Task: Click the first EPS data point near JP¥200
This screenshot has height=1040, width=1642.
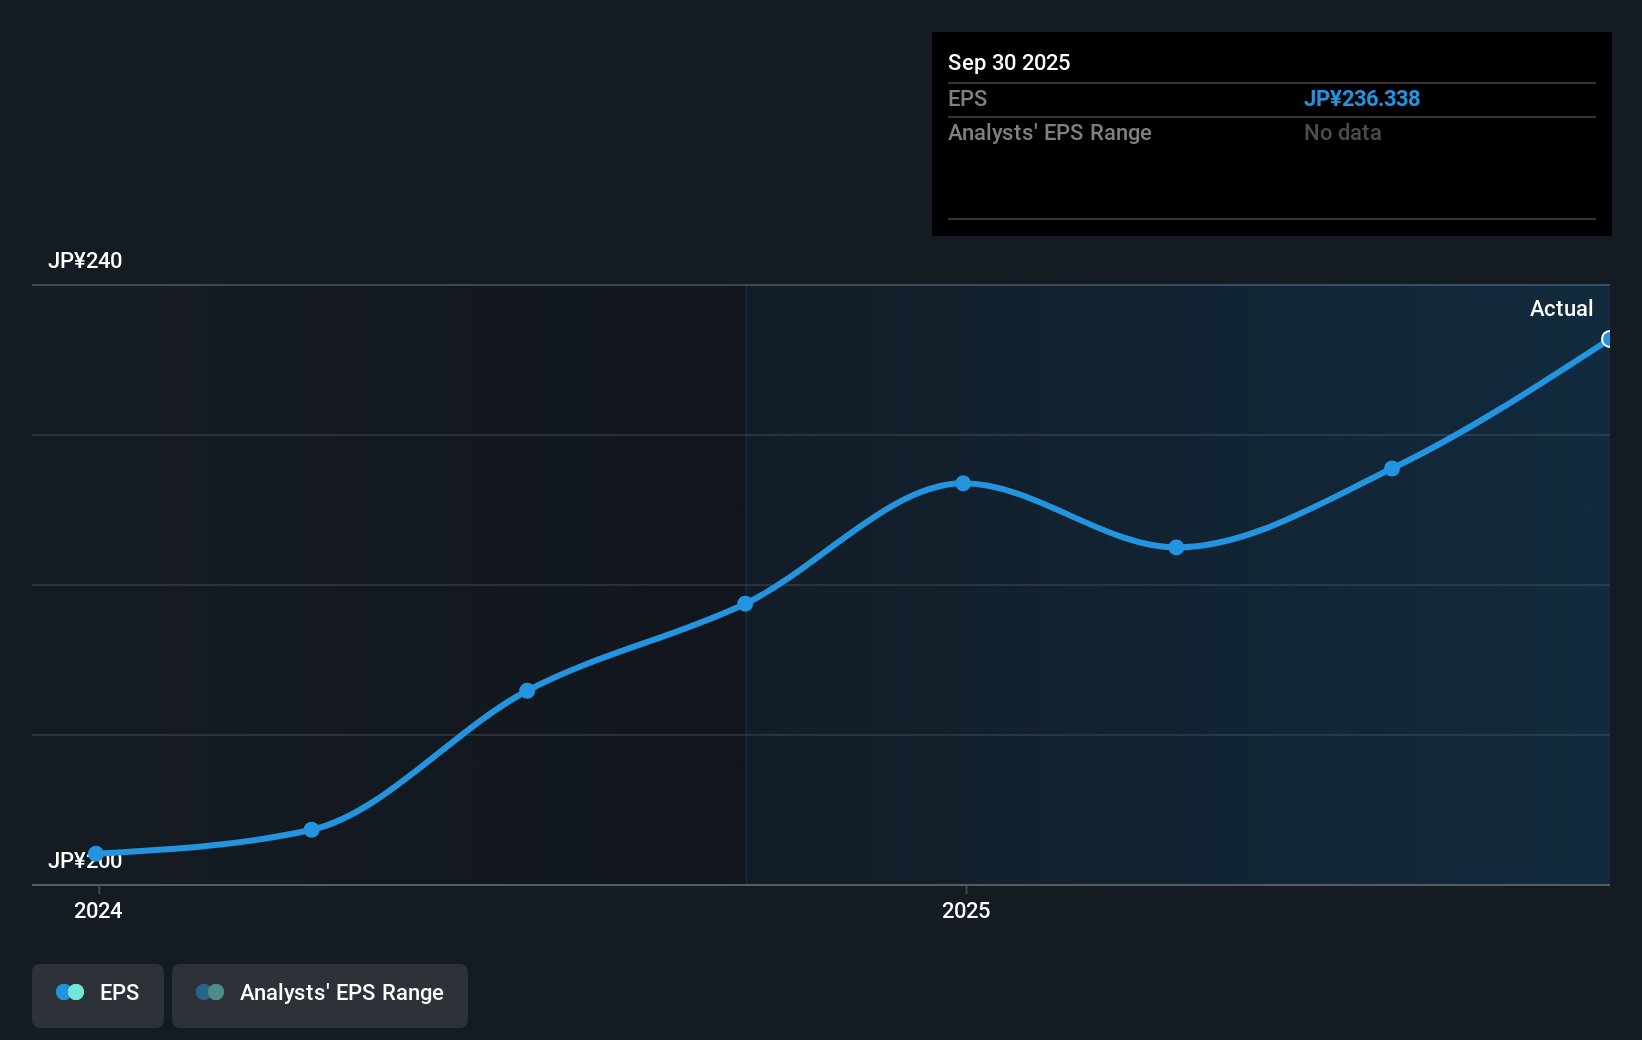Action: pyautogui.click(x=96, y=853)
